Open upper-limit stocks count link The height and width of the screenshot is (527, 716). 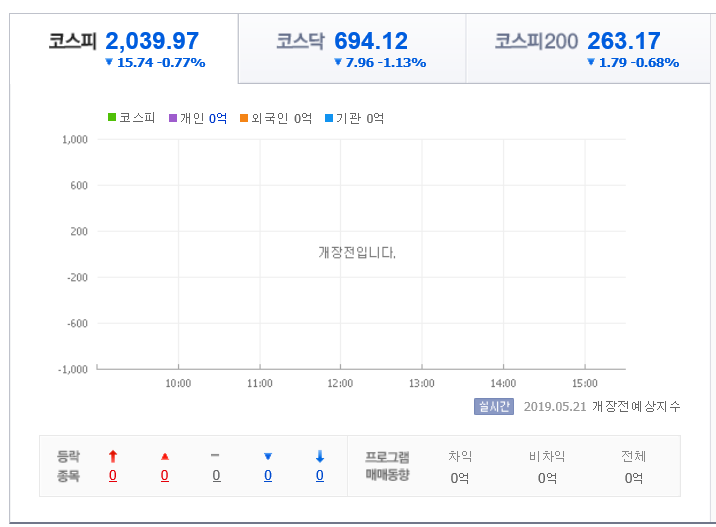(x=113, y=475)
